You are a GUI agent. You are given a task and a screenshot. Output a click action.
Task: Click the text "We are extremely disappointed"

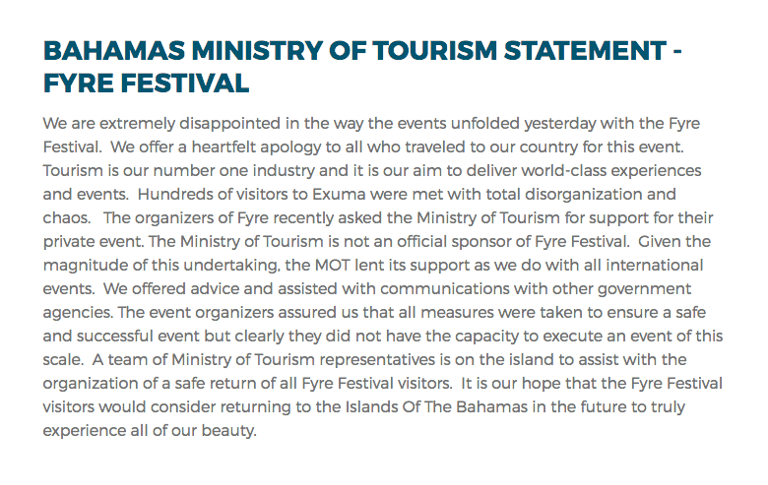(162, 123)
